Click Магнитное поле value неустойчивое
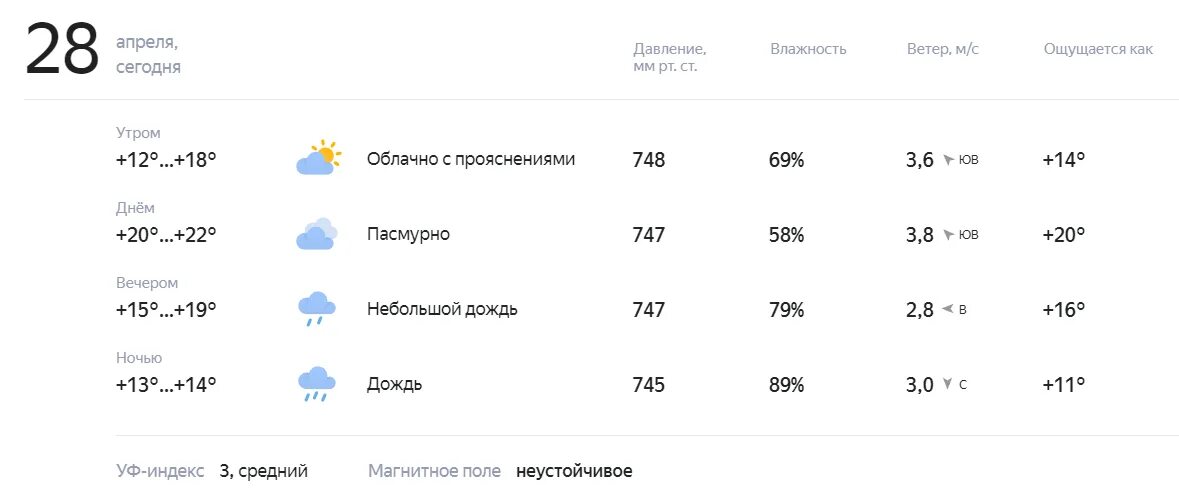Screen dimensions: 1179x501 574,472
